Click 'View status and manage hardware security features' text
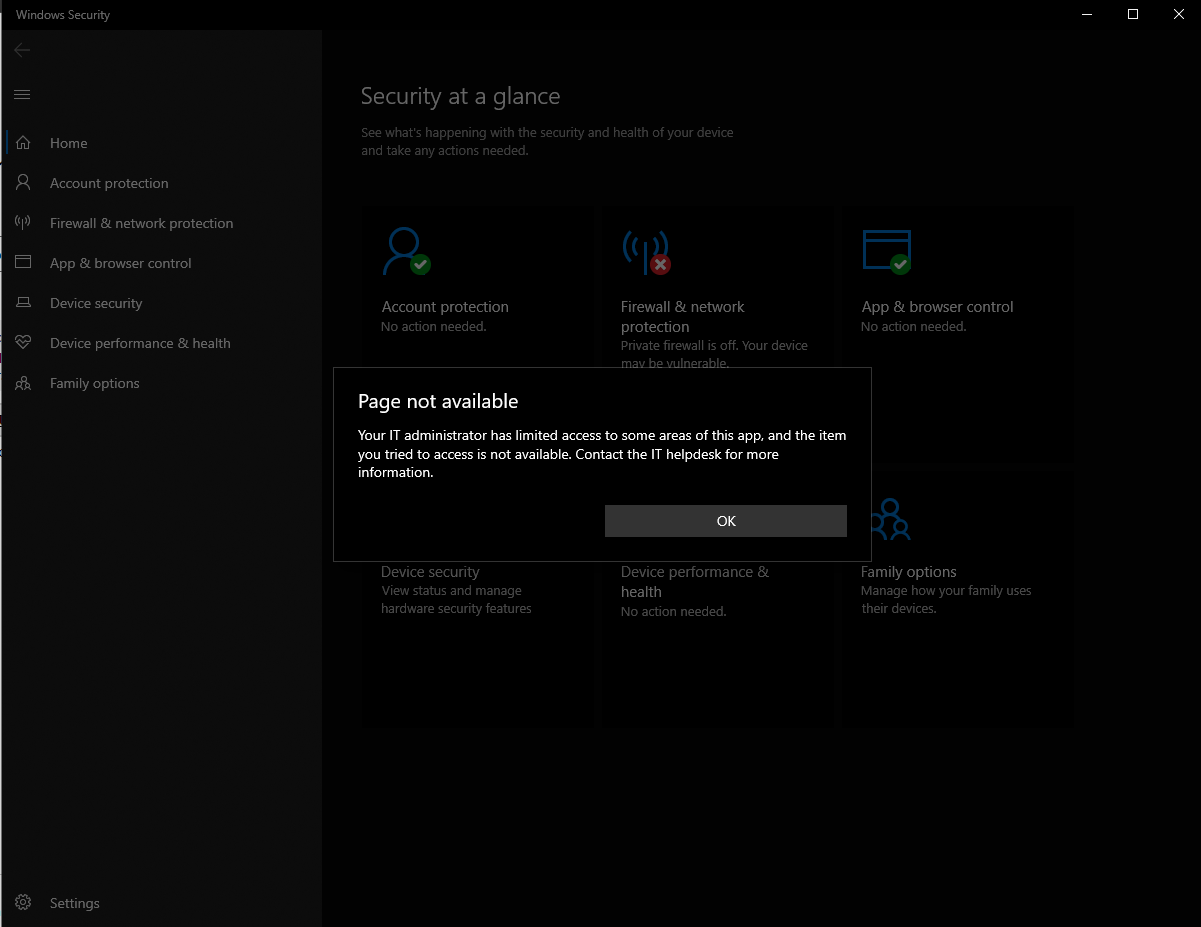1201x927 pixels. point(456,600)
